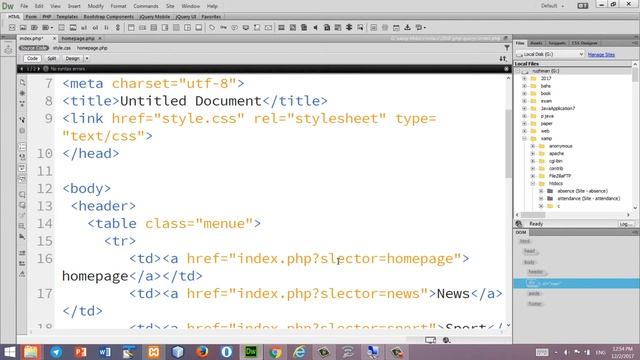Open the Snippets panel tab
Image resolution: width=640 pixels, height=360 pixels.
tap(557, 43)
